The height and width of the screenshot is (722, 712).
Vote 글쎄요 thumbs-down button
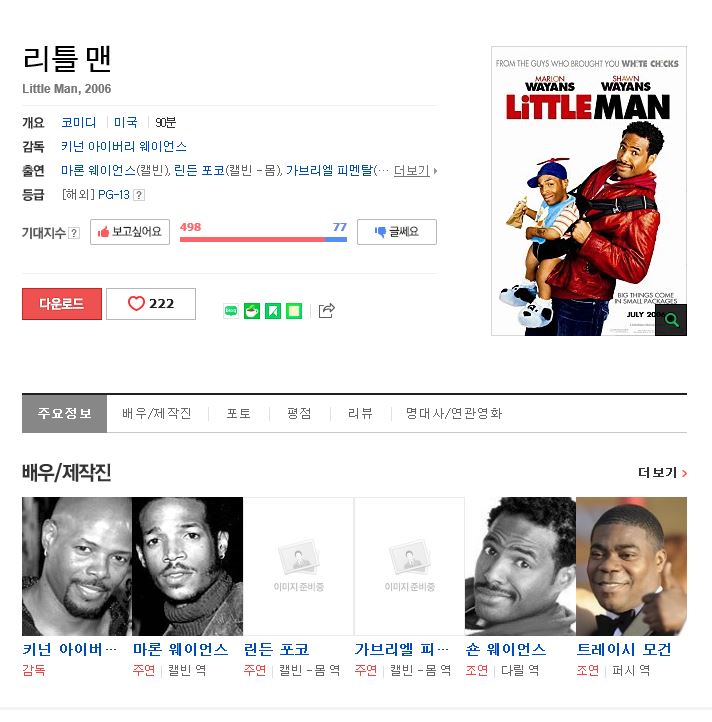(x=397, y=232)
